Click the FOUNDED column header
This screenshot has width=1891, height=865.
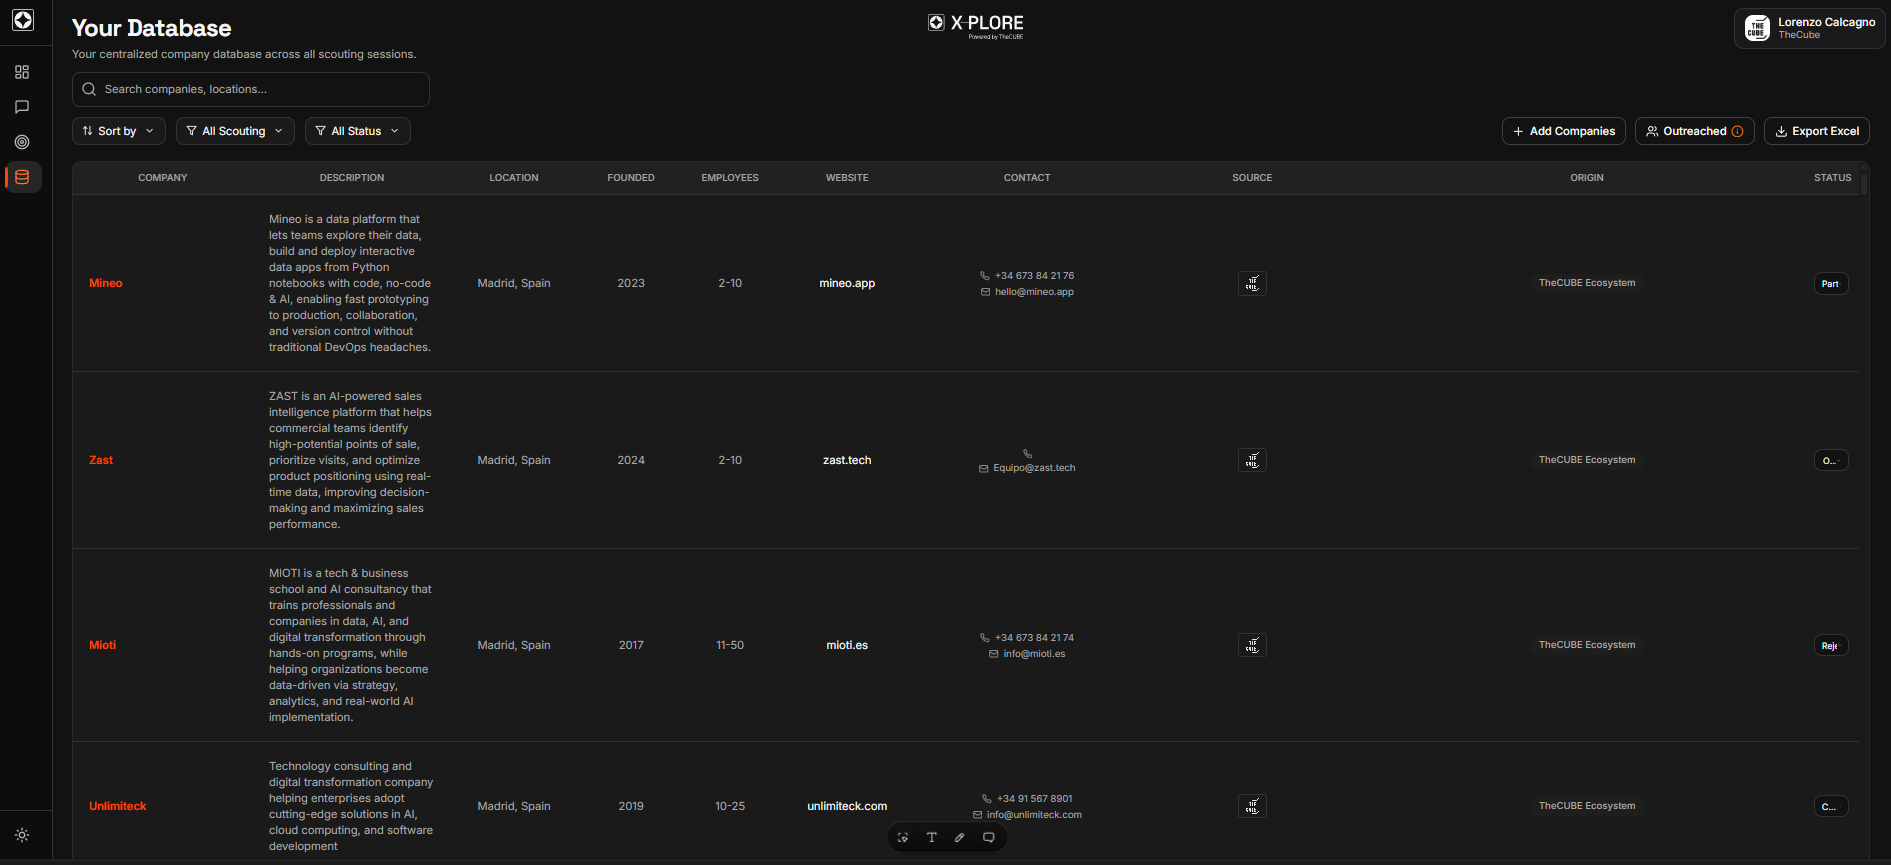pos(631,178)
